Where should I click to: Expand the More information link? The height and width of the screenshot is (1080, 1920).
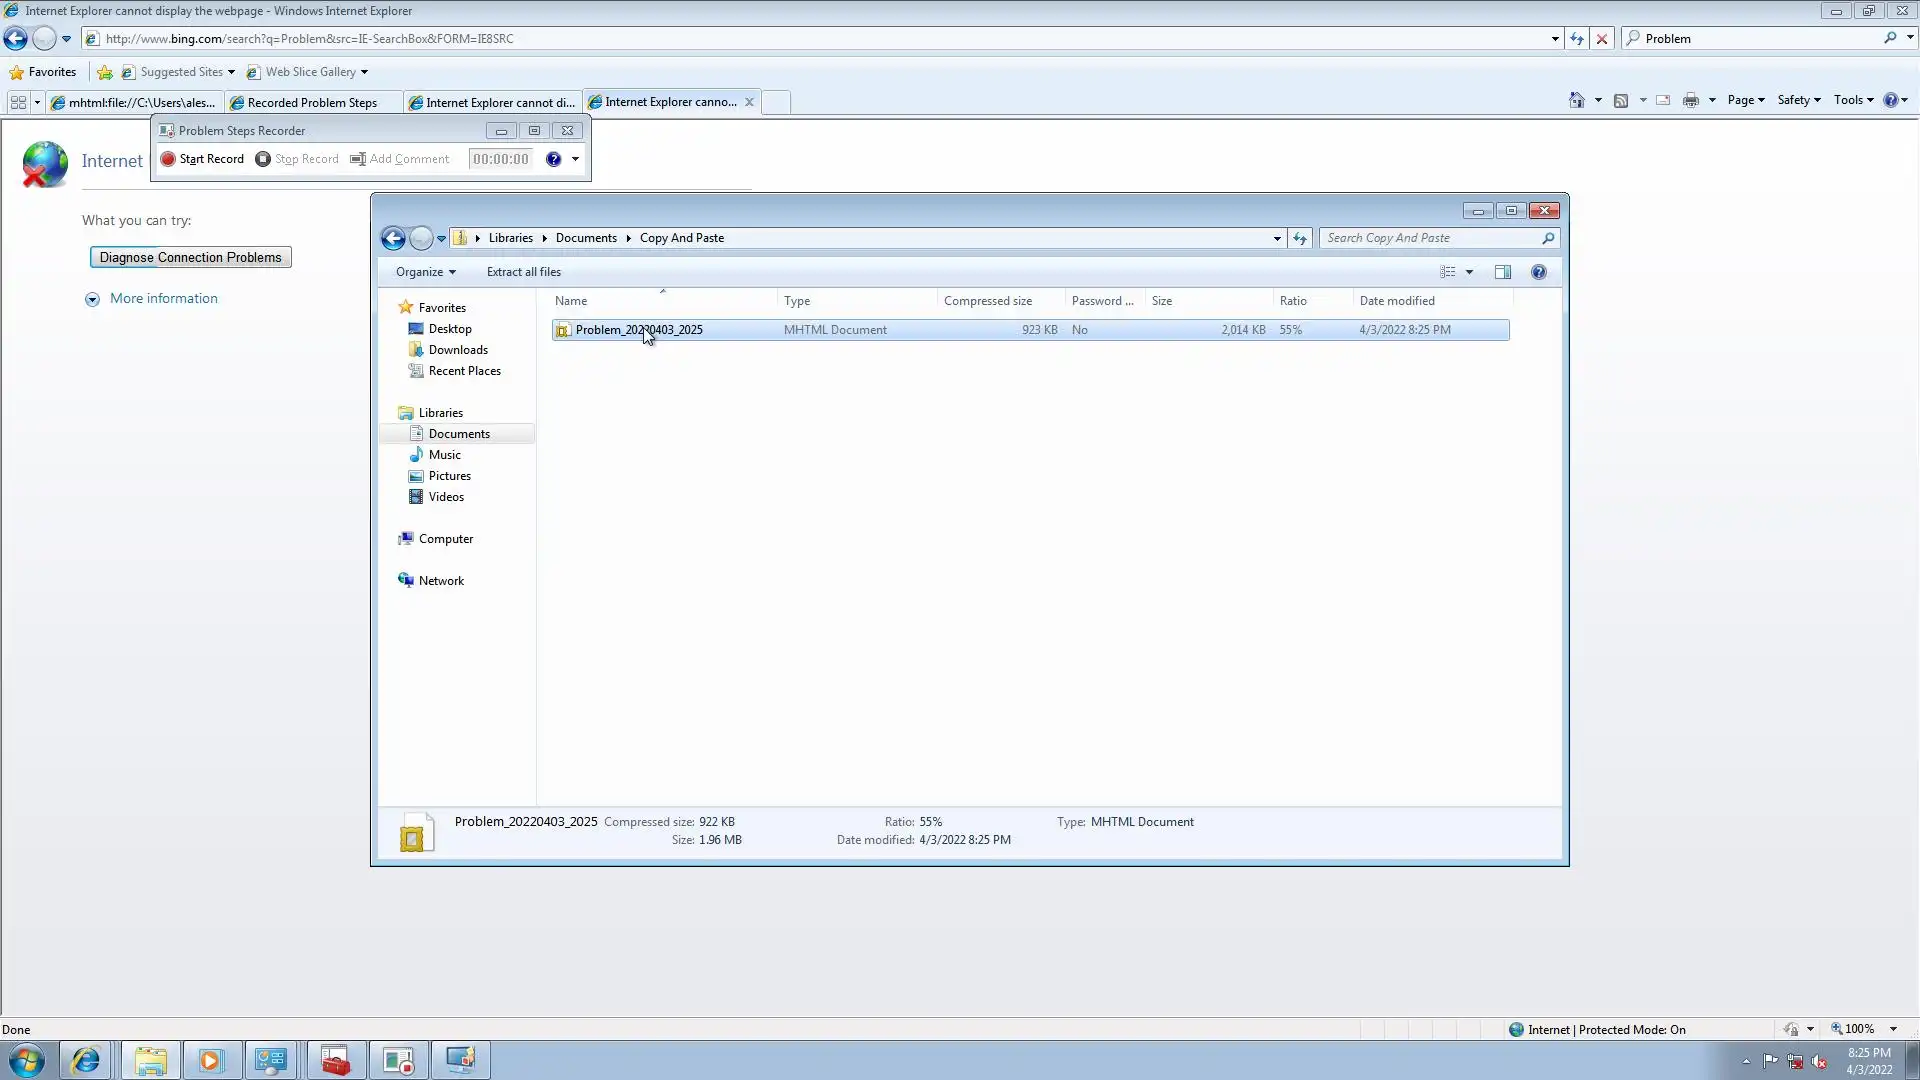pyautogui.click(x=163, y=298)
